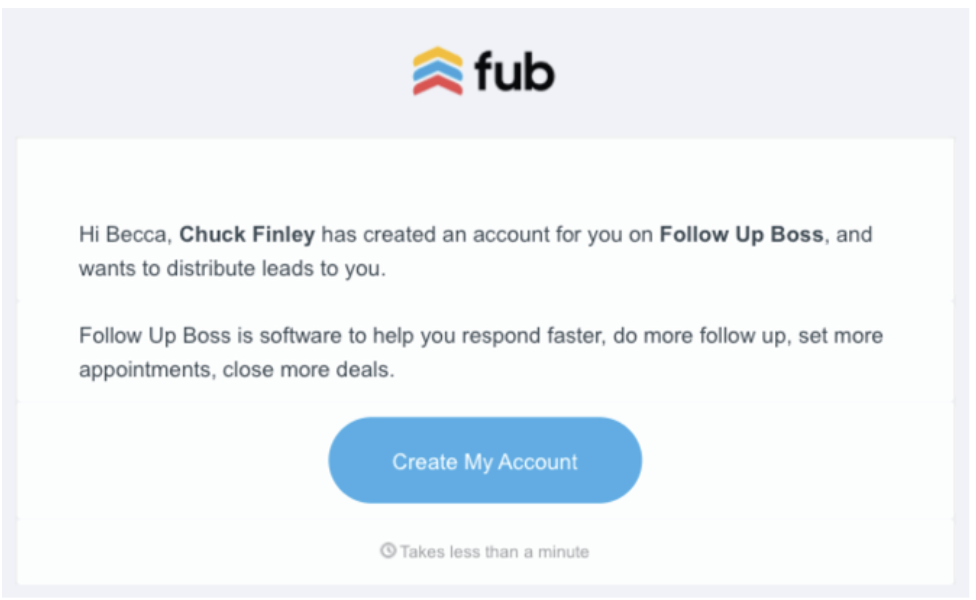Image resolution: width=976 pixels, height=600 pixels.
Task: Click the "Hi Becca" greeting
Action: pos(125,235)
